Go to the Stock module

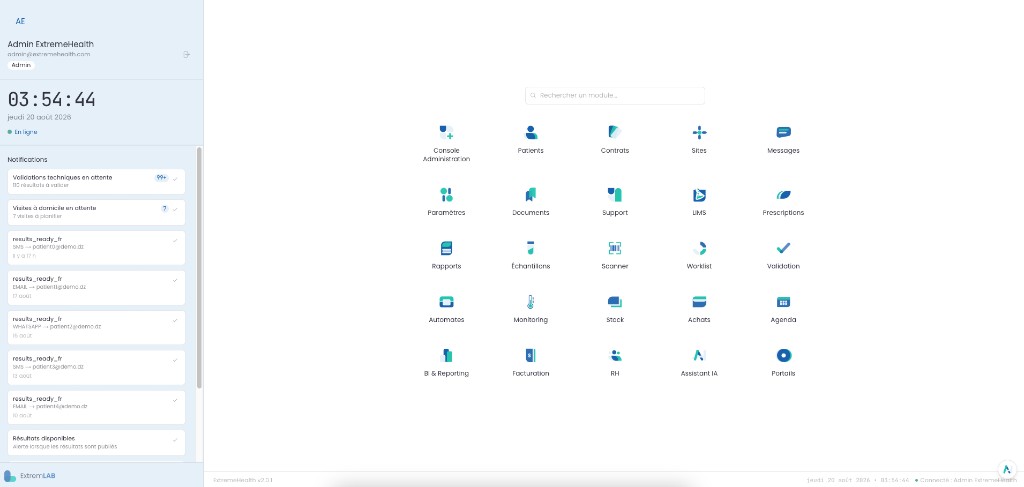point(615,308)
